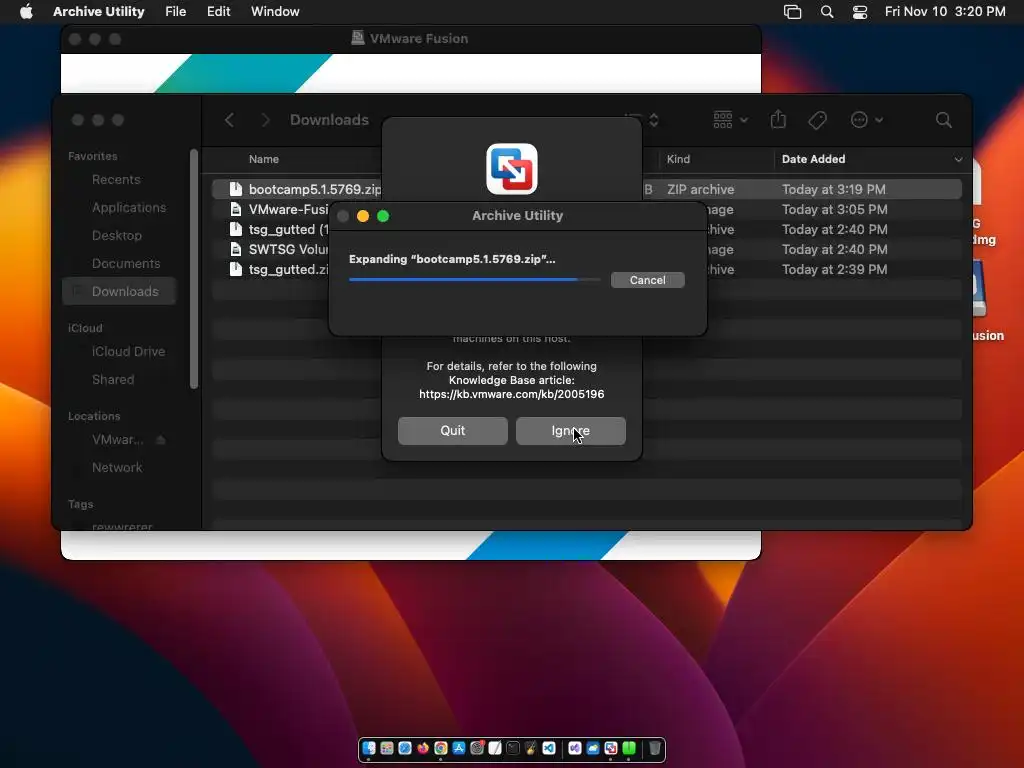Go forward in the Finder window
This screenshot has height=768, width=1024.
pos(265,120)
